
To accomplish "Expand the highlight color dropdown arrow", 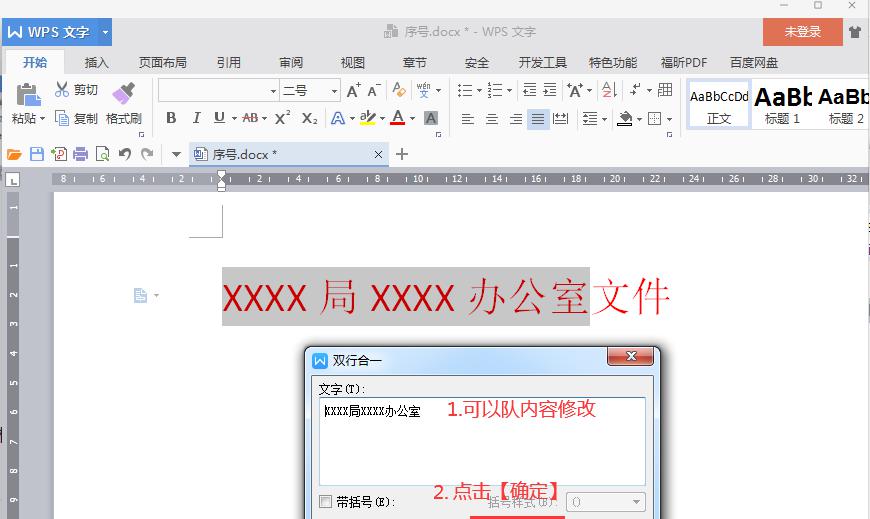I will [x=382, y=119].
